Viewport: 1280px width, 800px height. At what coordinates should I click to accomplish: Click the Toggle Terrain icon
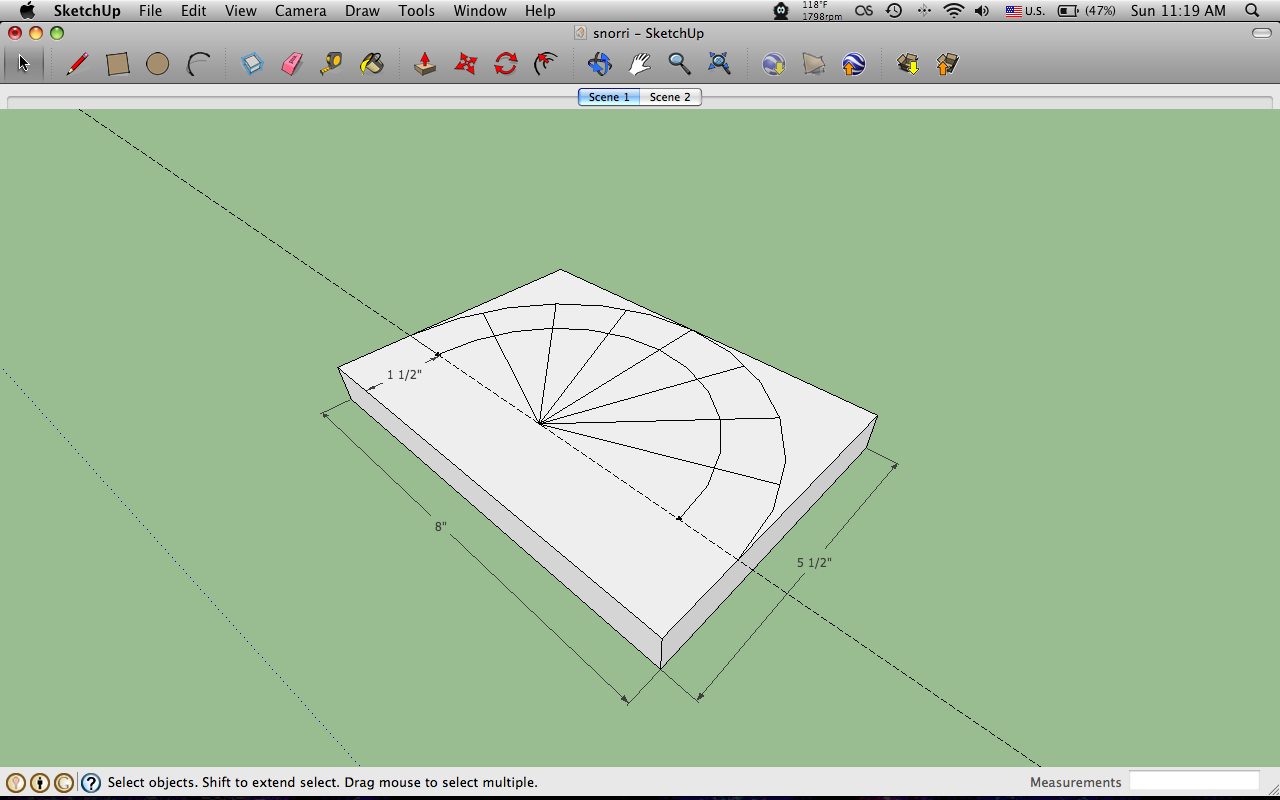(x=814, y=64)
